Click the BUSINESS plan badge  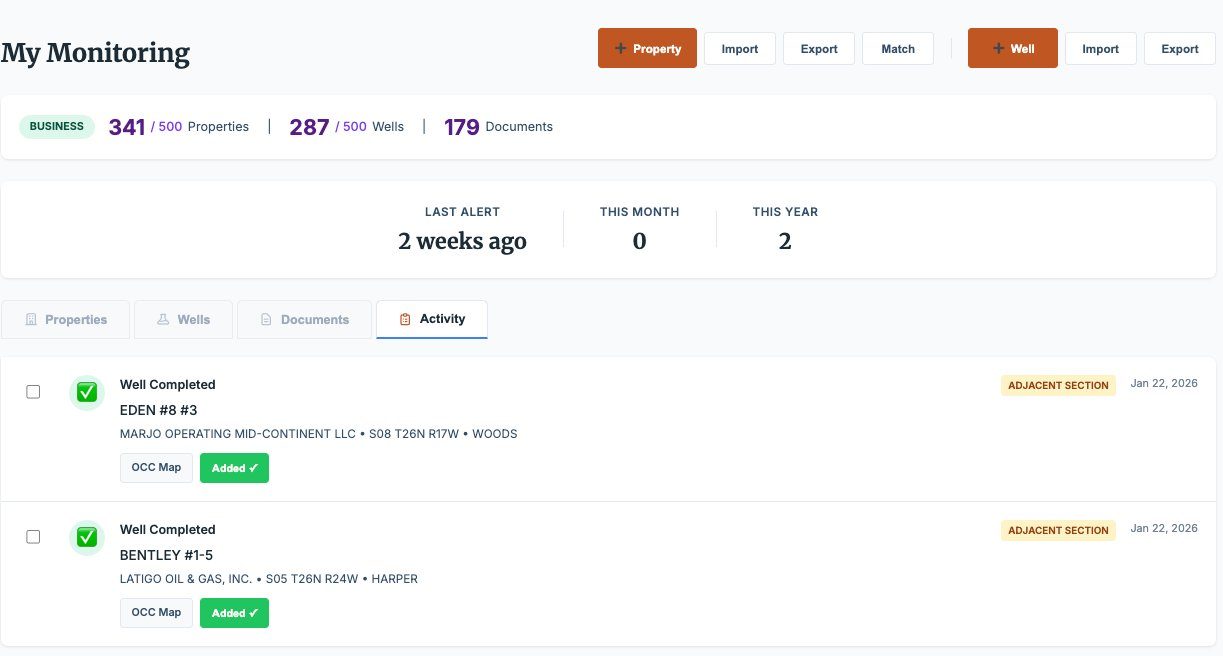point(56,126)
